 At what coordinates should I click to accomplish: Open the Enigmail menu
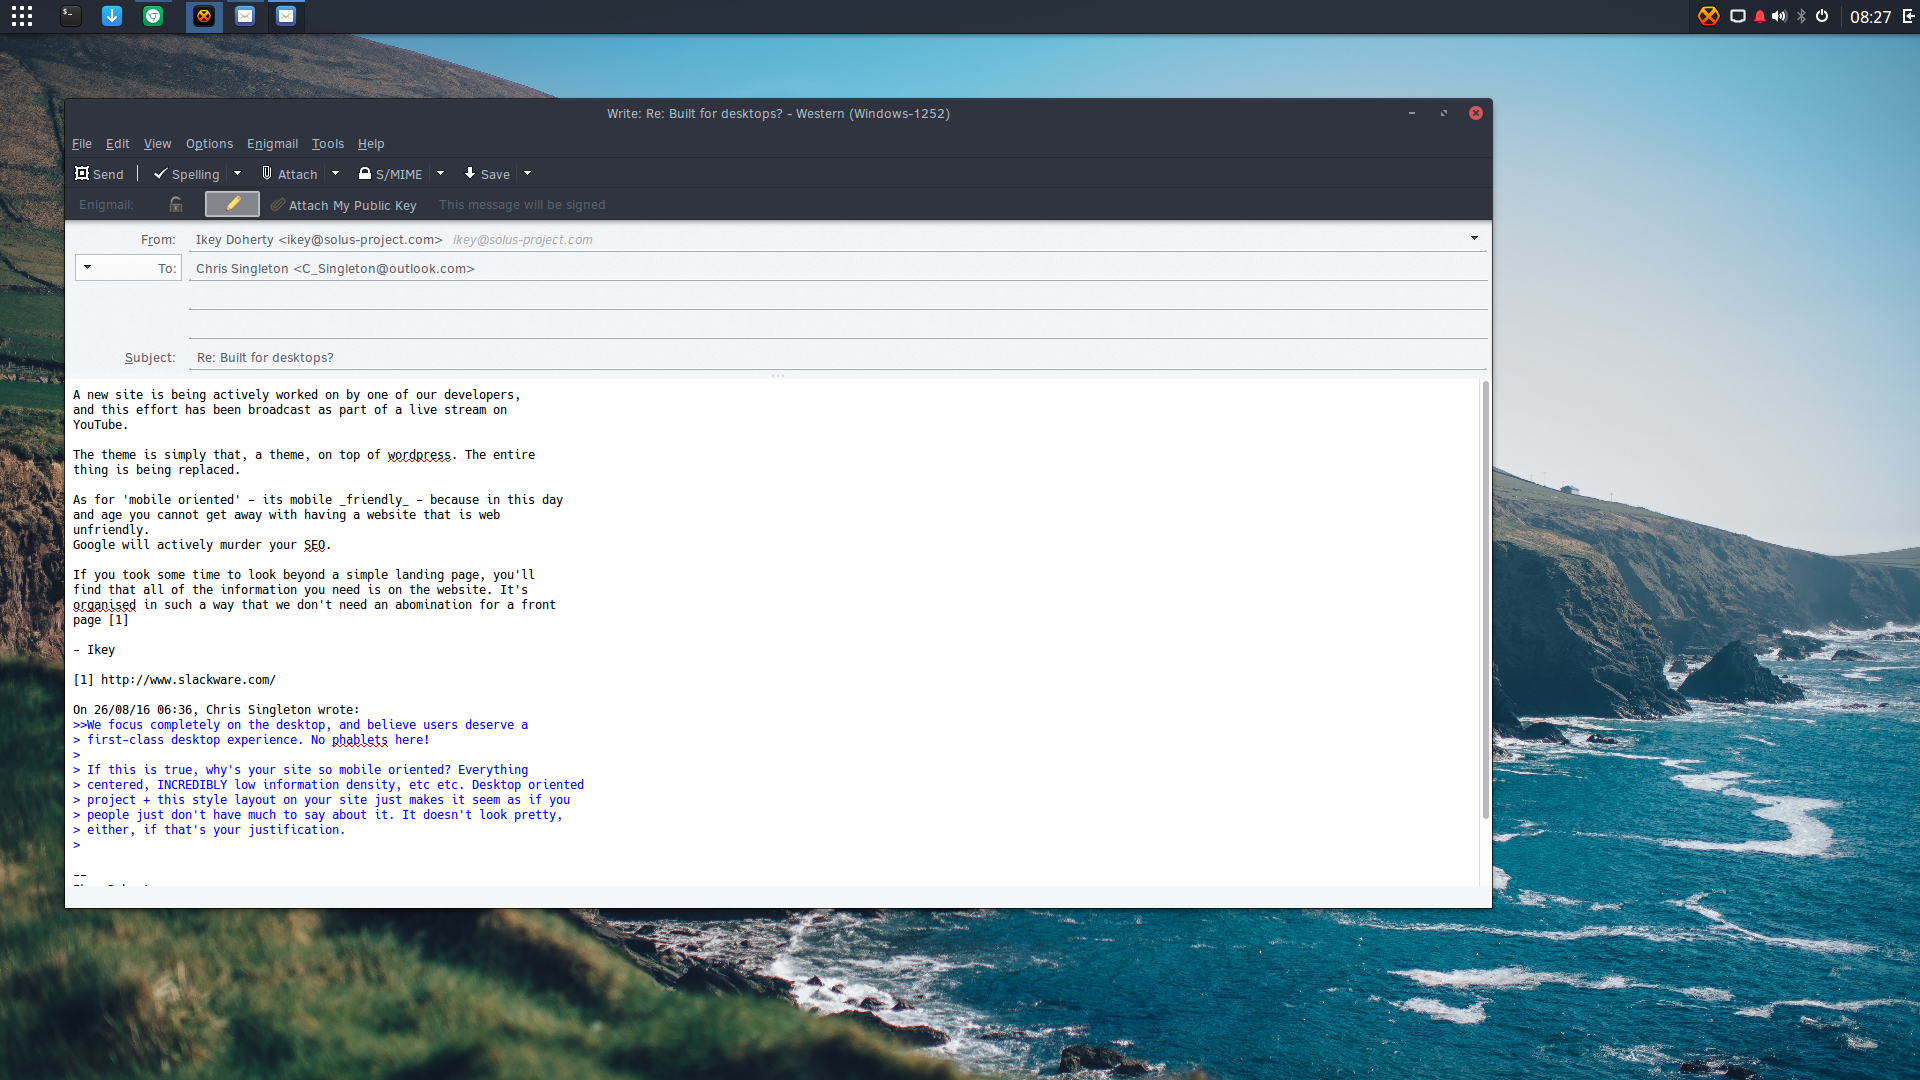tap(272, 144)
